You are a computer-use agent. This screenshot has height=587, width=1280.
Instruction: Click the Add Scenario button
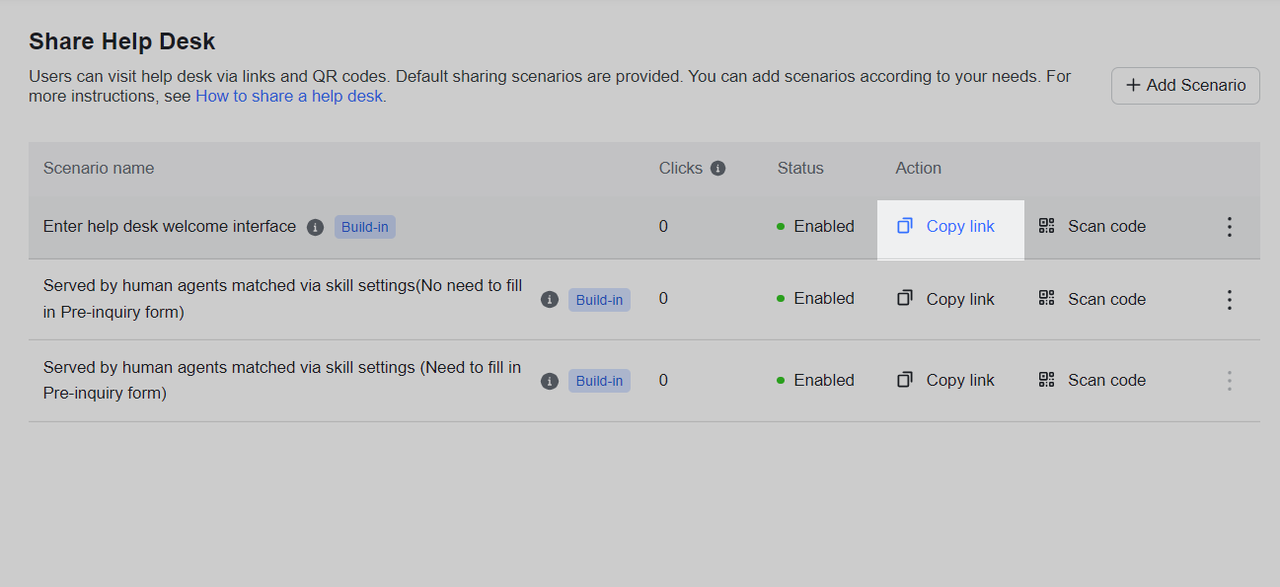pyautogui.click(x=1185, y=86)
